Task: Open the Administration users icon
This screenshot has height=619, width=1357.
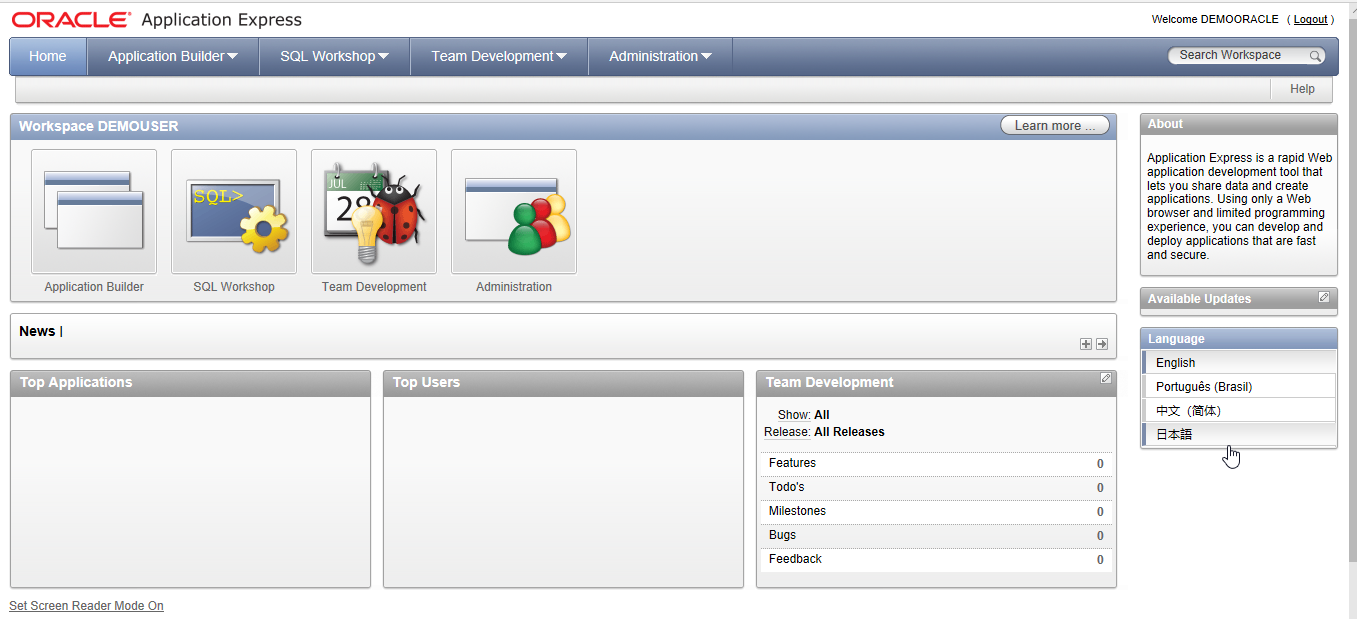Action: [x=514, y=211]
